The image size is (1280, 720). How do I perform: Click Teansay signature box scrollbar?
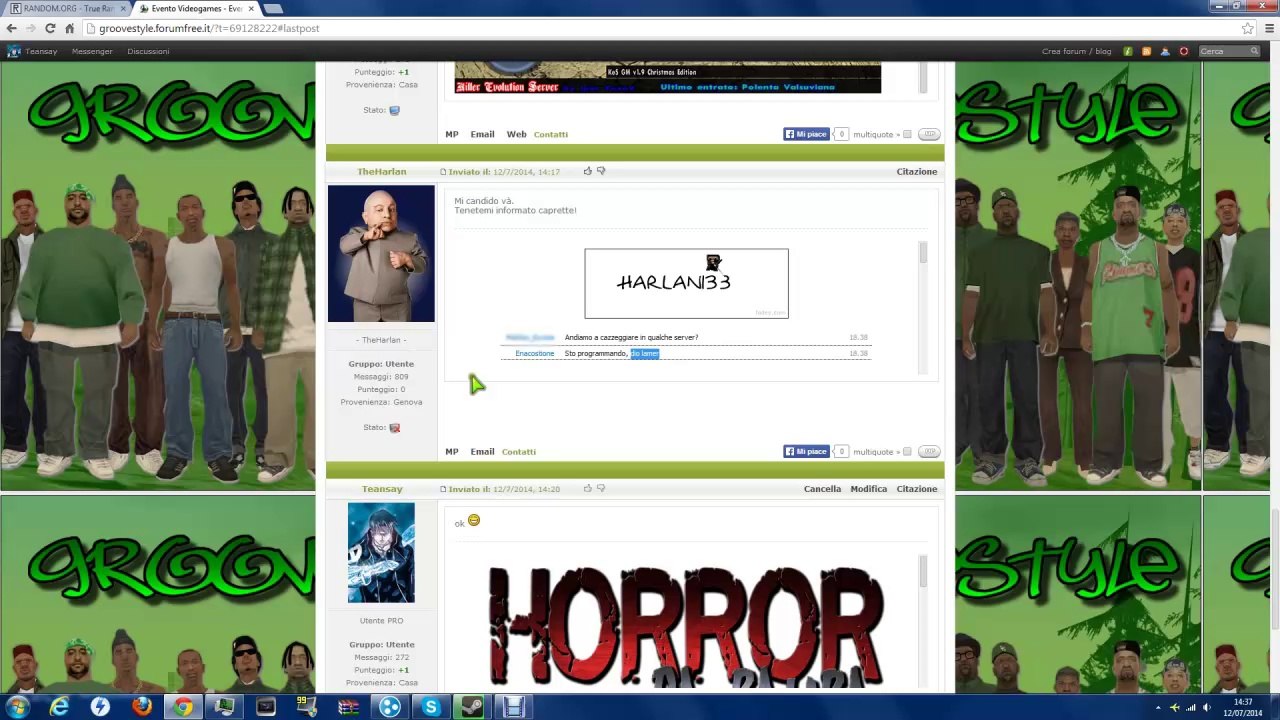[923, 620]
